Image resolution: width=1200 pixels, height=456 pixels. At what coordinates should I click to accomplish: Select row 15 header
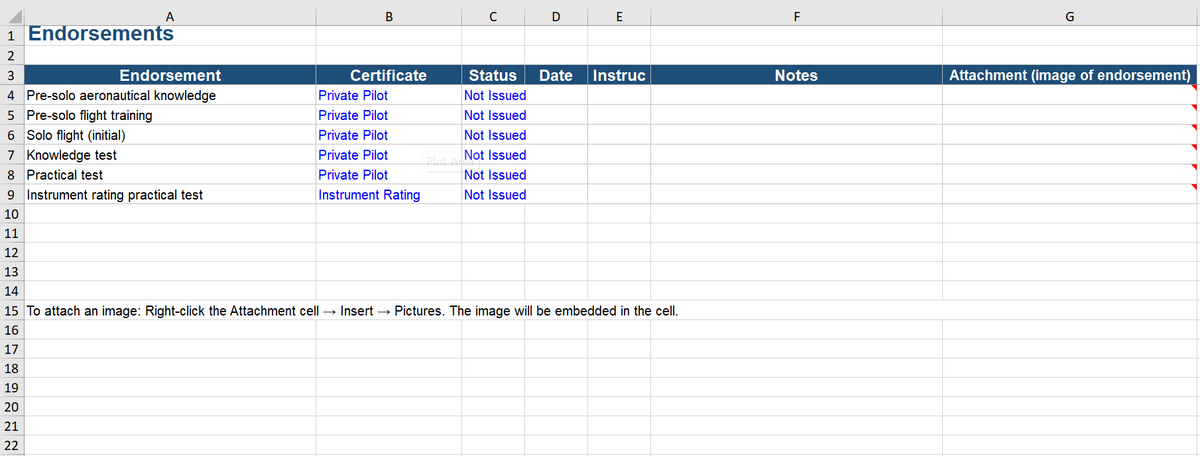(x=12, y=310)
